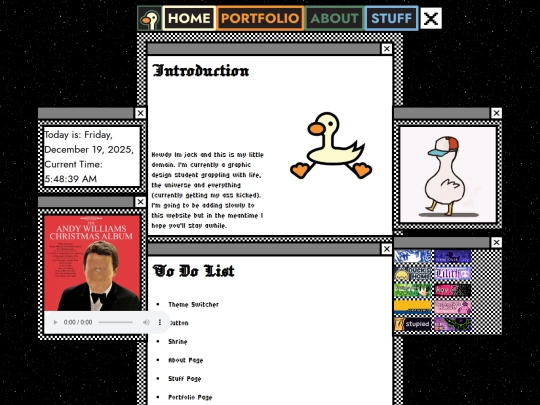Viewport: 540px width, 405px height.
Task: Click the sitting duck illustration
Action: [331, 146]
